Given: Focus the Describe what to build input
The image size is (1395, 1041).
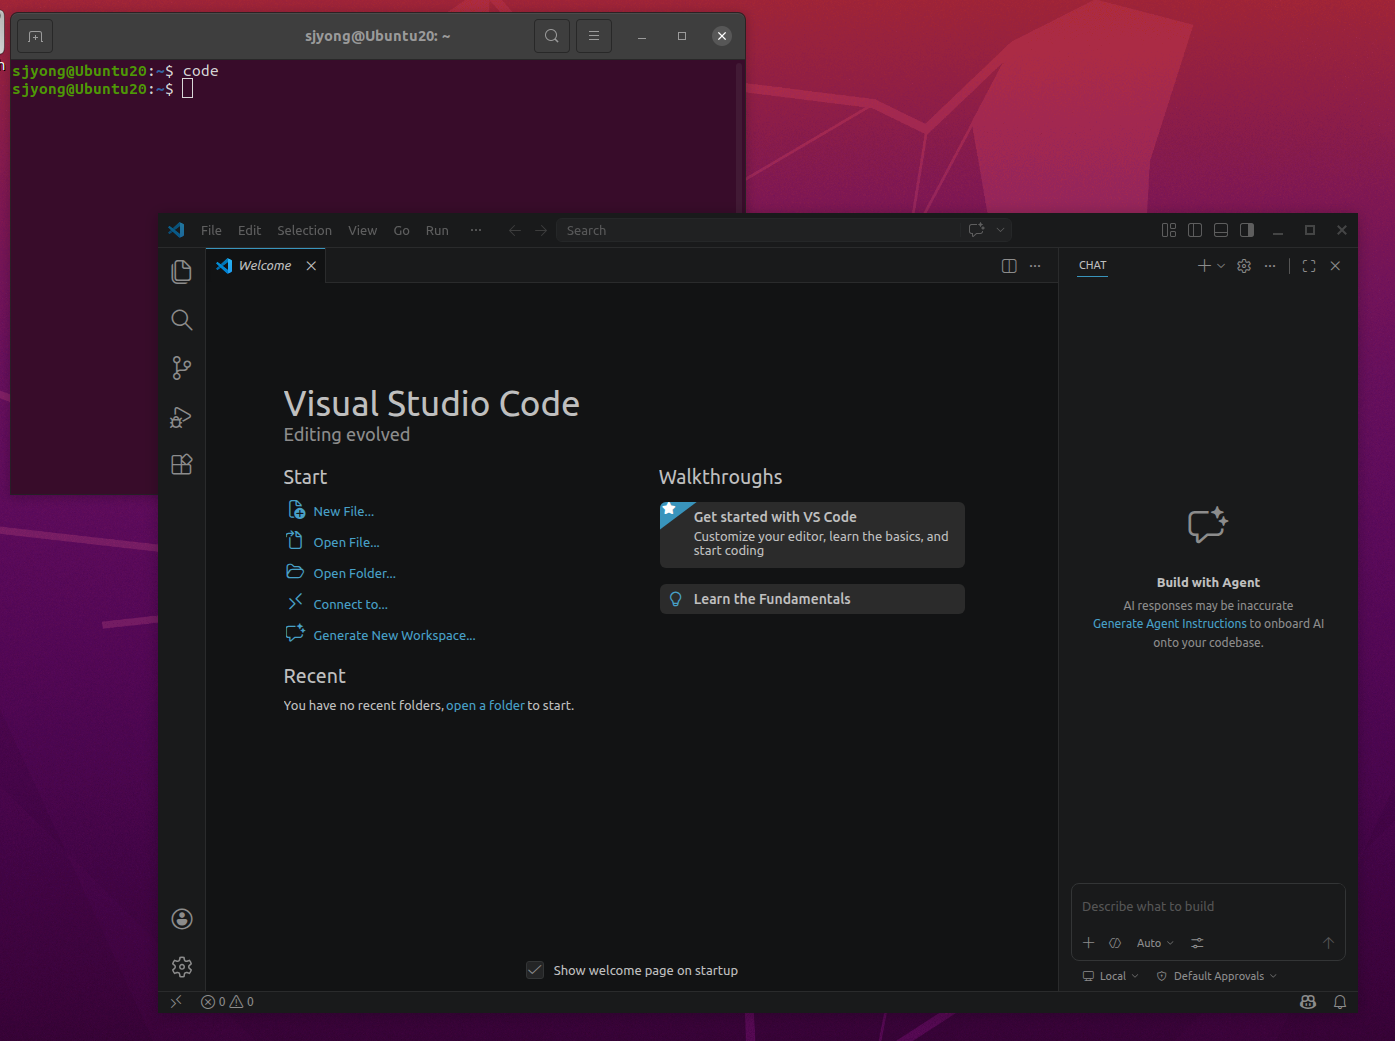Looking at the screenshot, I should [1208, 906].
